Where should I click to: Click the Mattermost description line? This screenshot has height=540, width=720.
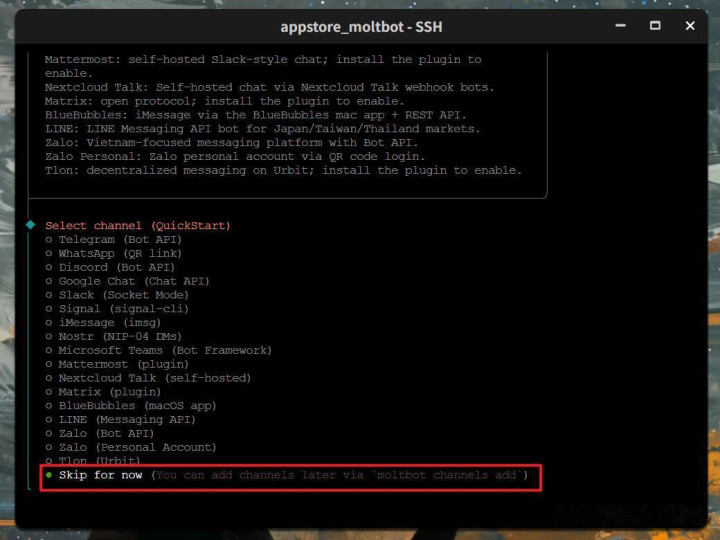(x=263, y=67)
